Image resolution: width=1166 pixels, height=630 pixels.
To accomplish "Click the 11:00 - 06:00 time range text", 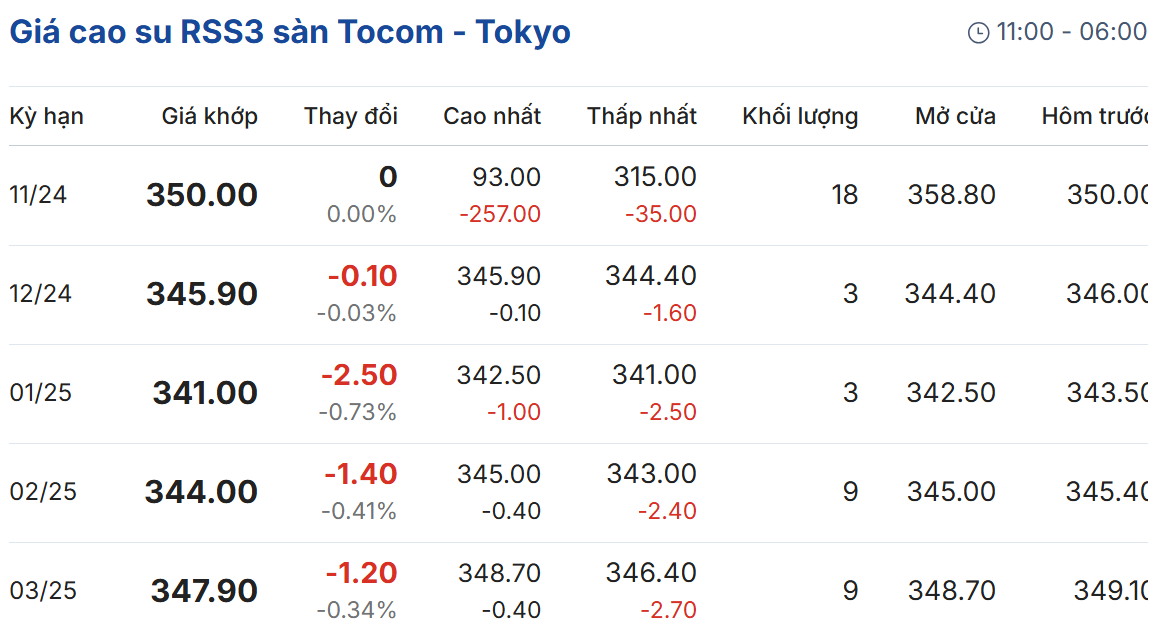I will coord(1071,32).
